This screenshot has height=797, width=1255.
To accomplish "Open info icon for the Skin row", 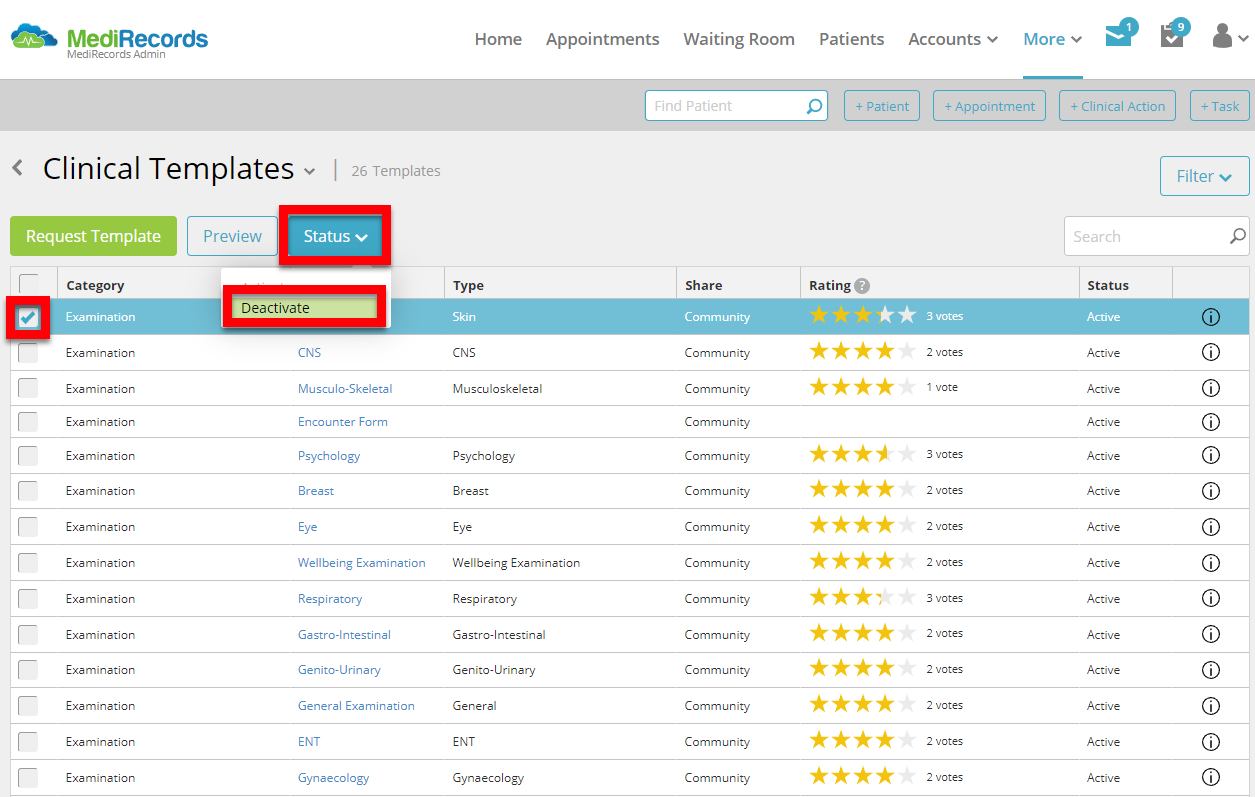I will point(1210,317).
